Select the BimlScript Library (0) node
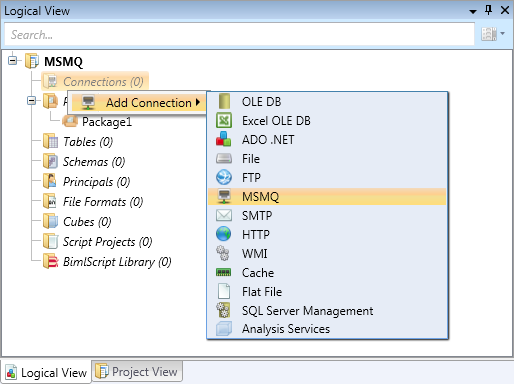Image resolution: width=514 pixels, height=384 pixels. (x=117, y=262)
